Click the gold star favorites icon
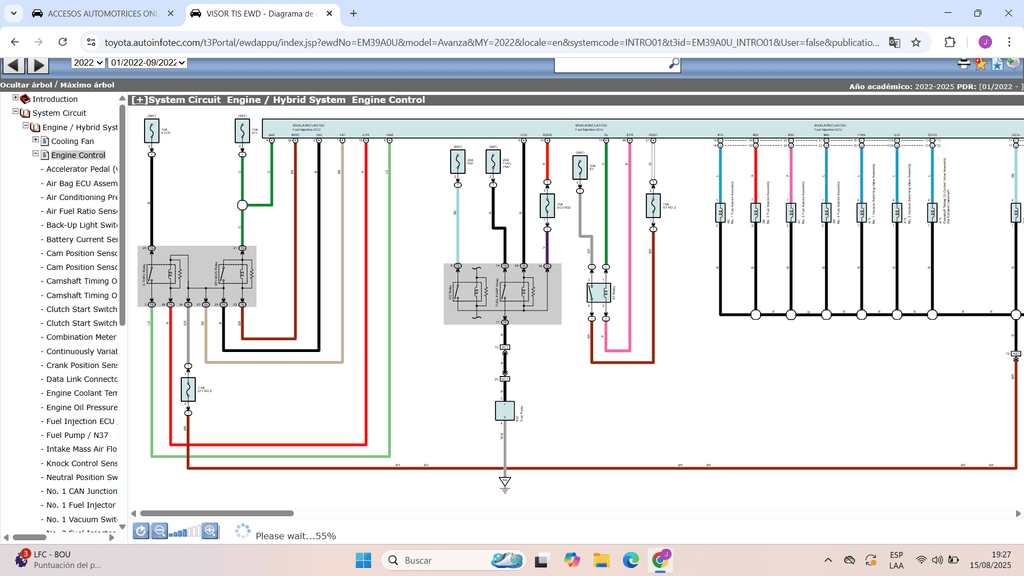The height and width of the screenshot is (576, 1024). pos(981,63)
